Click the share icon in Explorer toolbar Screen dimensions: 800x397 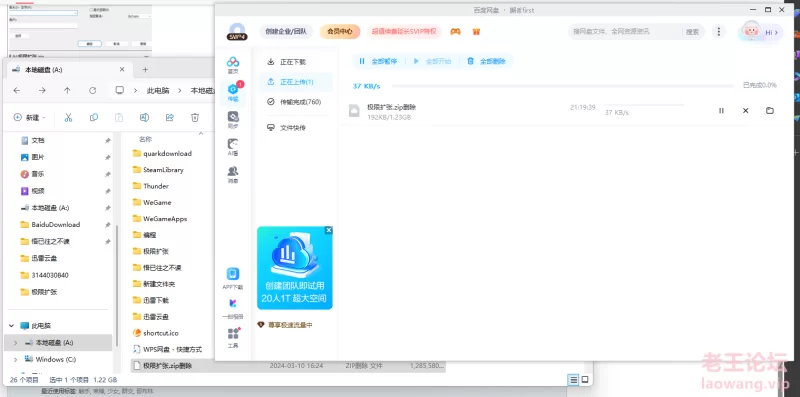pyautogui.click(x=170, y=117)
